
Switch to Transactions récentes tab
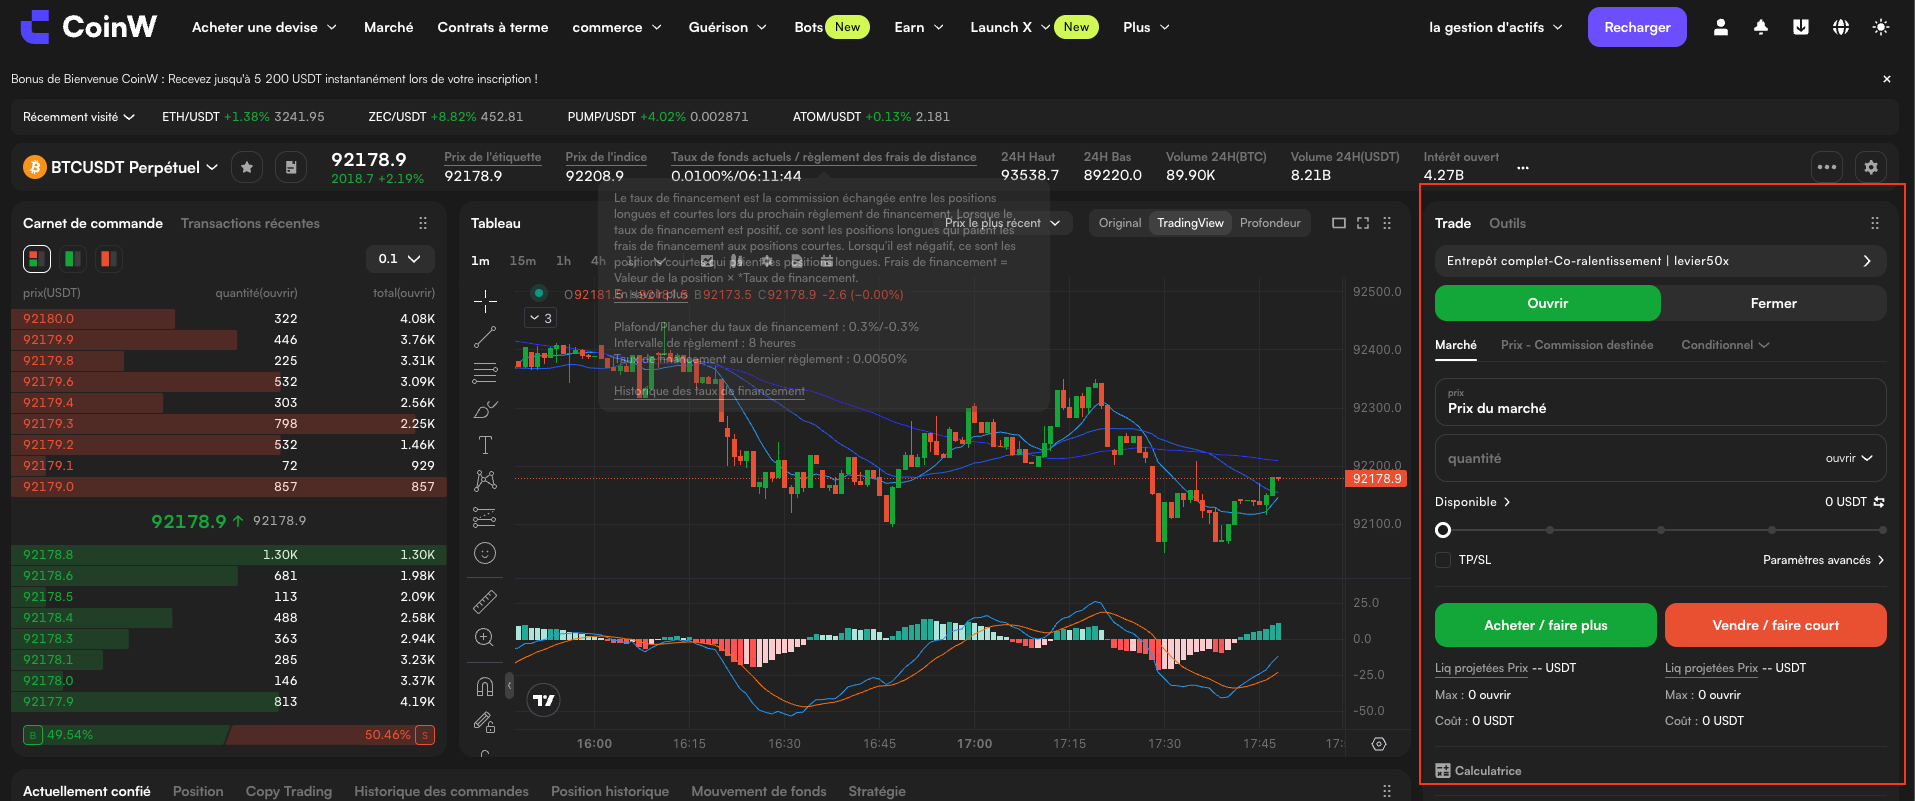pos(250,223)
